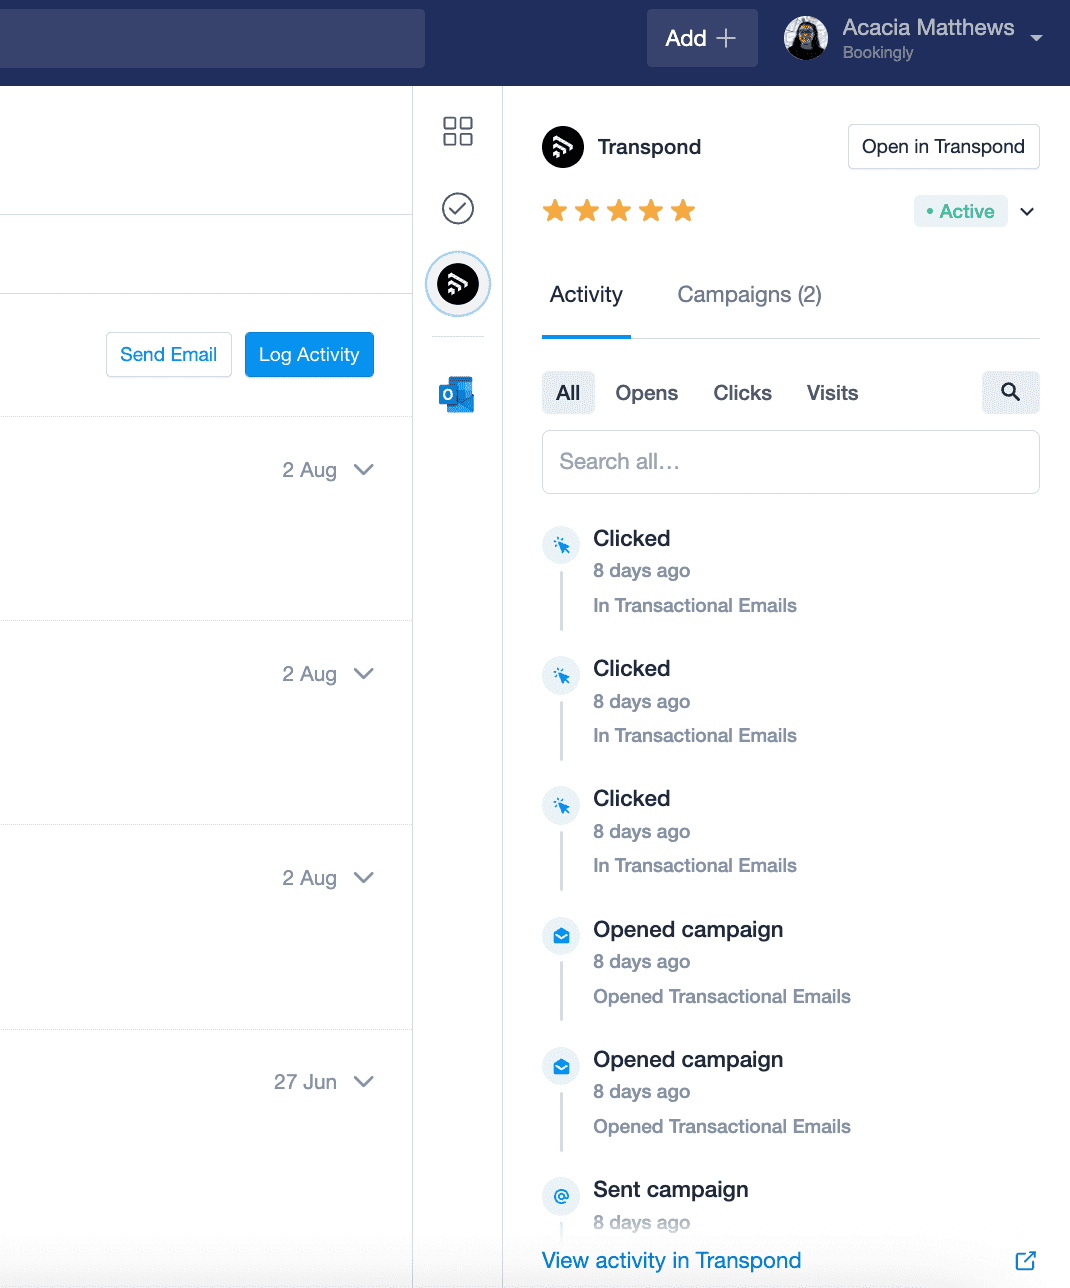
Task: Open the Outlook integration sidebar icon
Action: (x=457, y=395)
